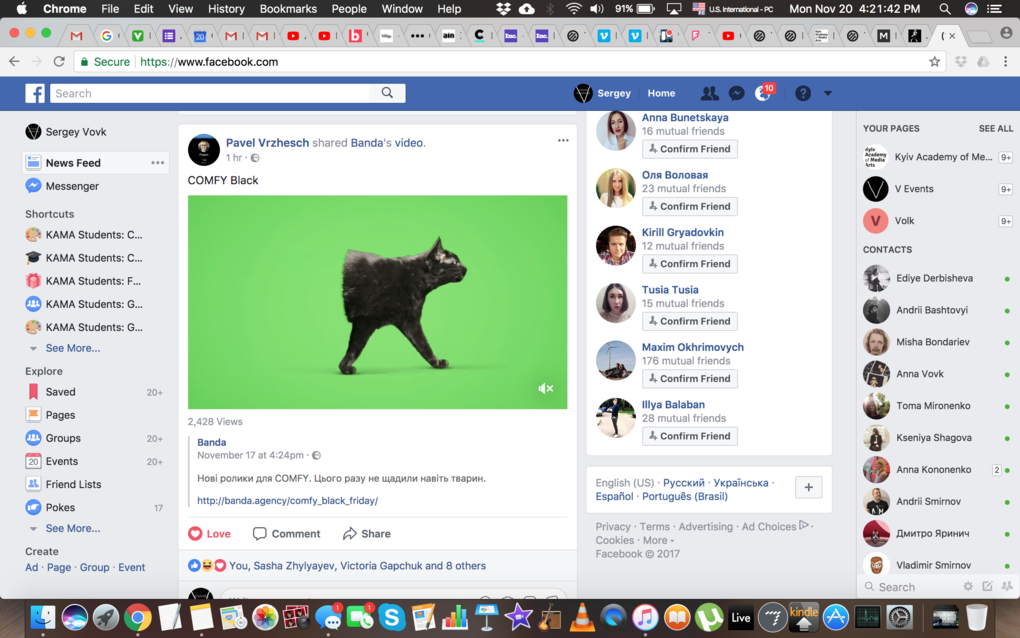
Task: Open the banda.agency comfy_black_friday link
Action: [288, 501]
